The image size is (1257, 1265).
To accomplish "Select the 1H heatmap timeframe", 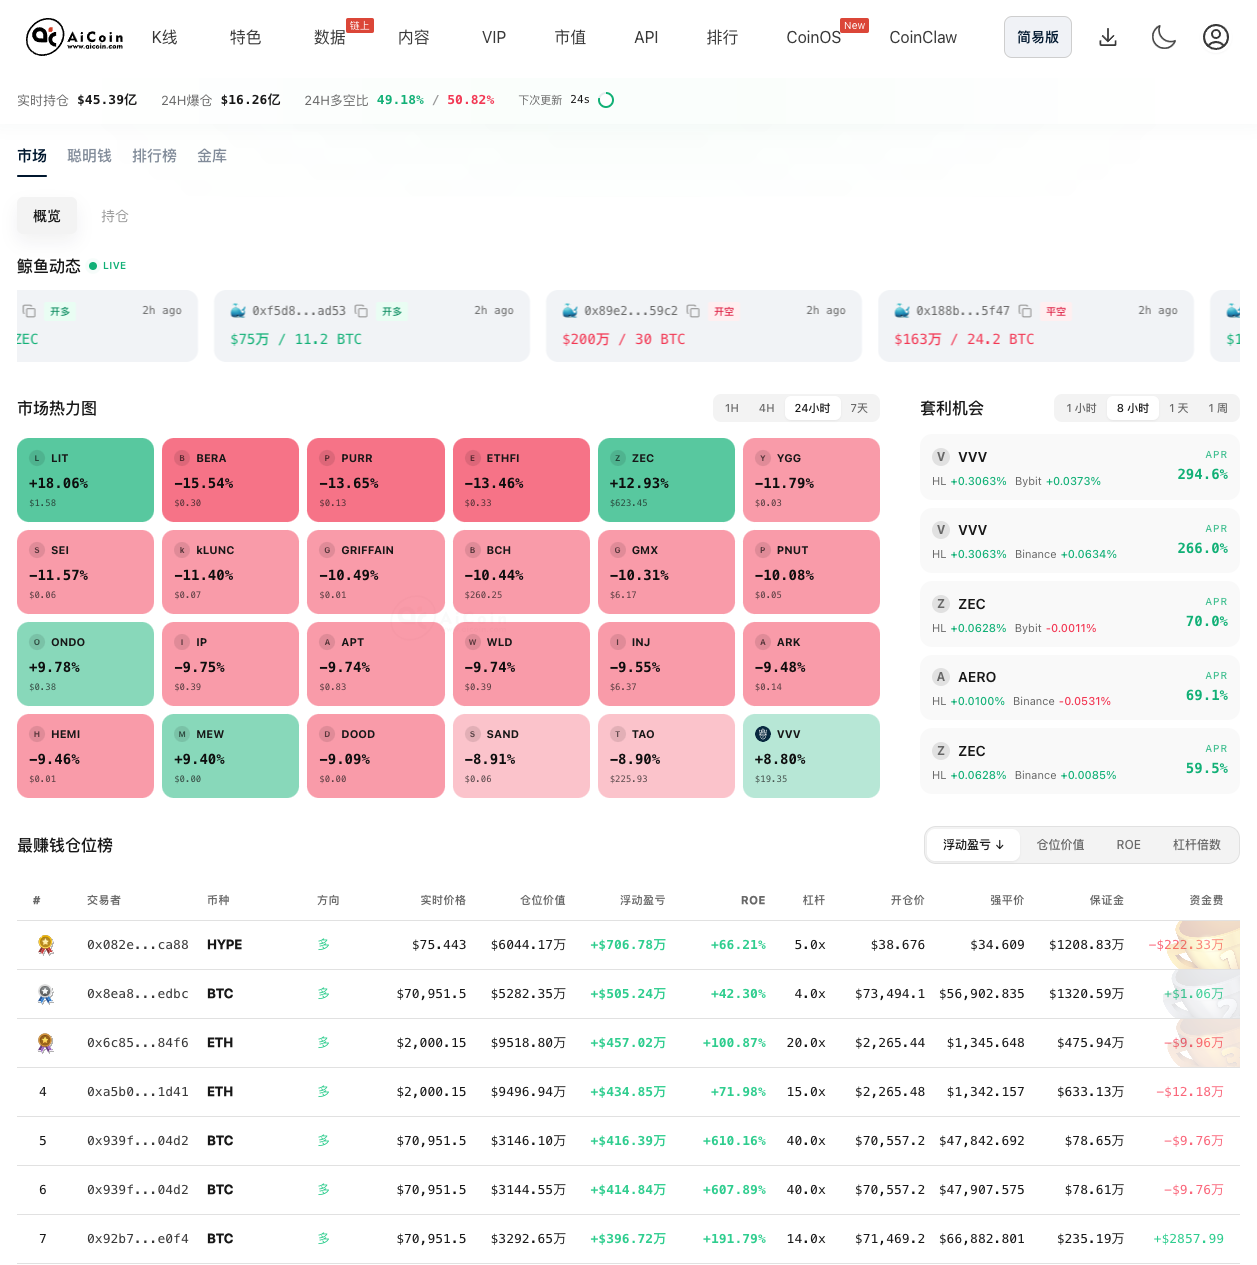I will coord(732,408).
